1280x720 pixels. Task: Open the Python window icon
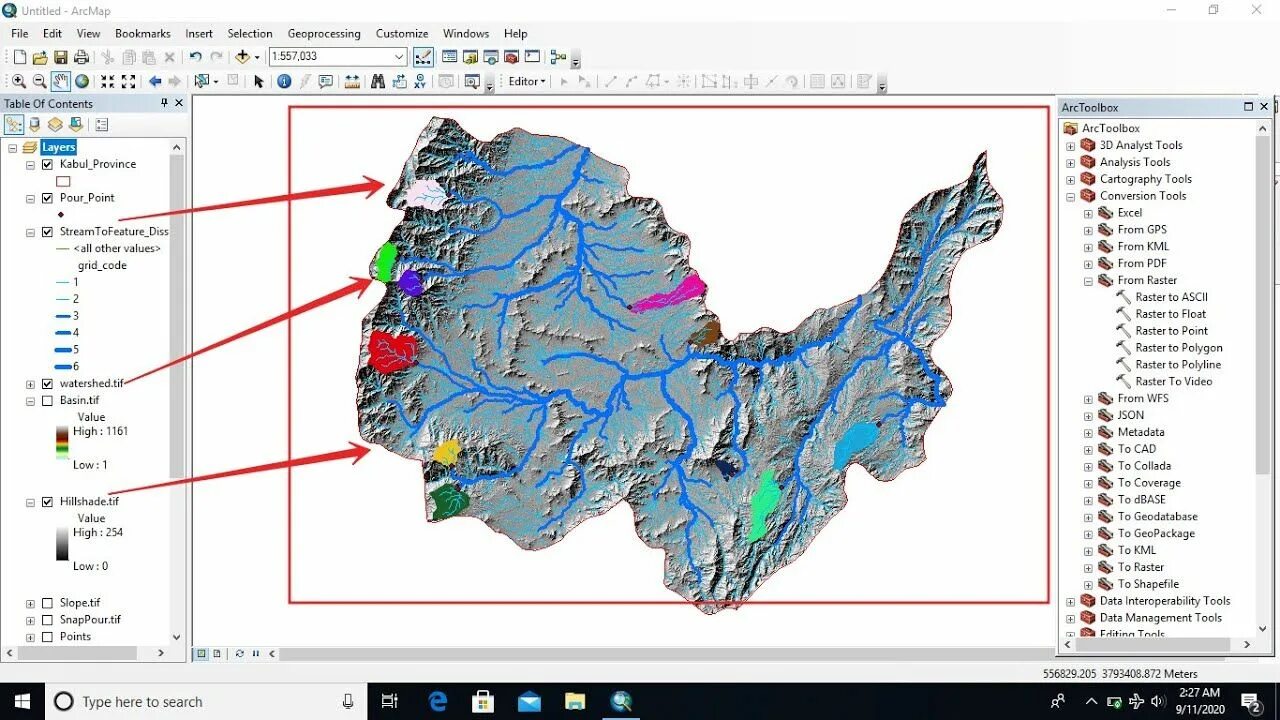pos(532,58)
